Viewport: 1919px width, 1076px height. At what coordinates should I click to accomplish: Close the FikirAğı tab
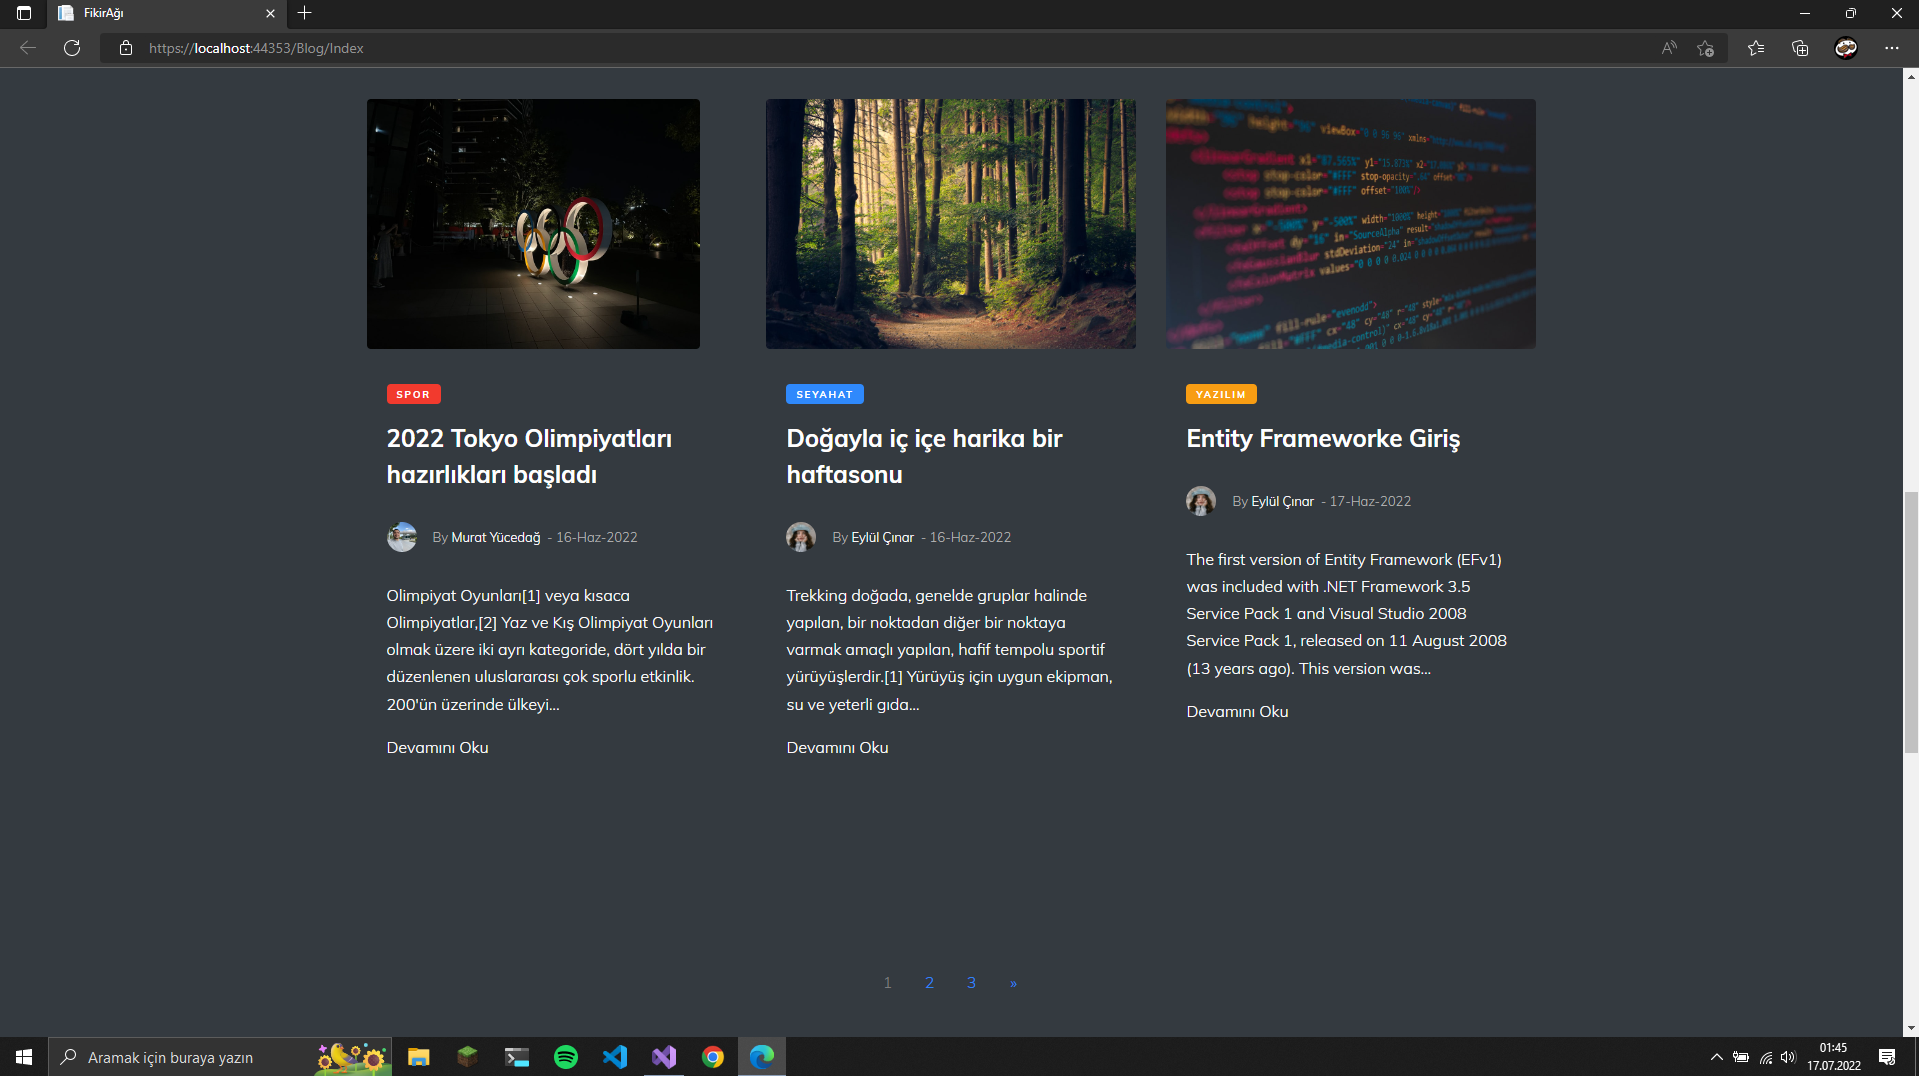270,13
